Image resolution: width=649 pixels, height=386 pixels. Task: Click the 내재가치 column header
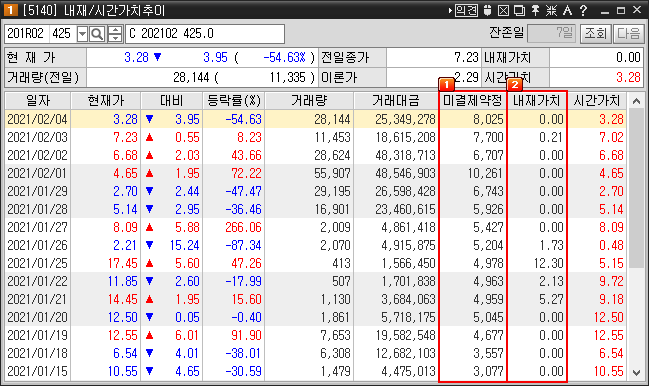536,101
